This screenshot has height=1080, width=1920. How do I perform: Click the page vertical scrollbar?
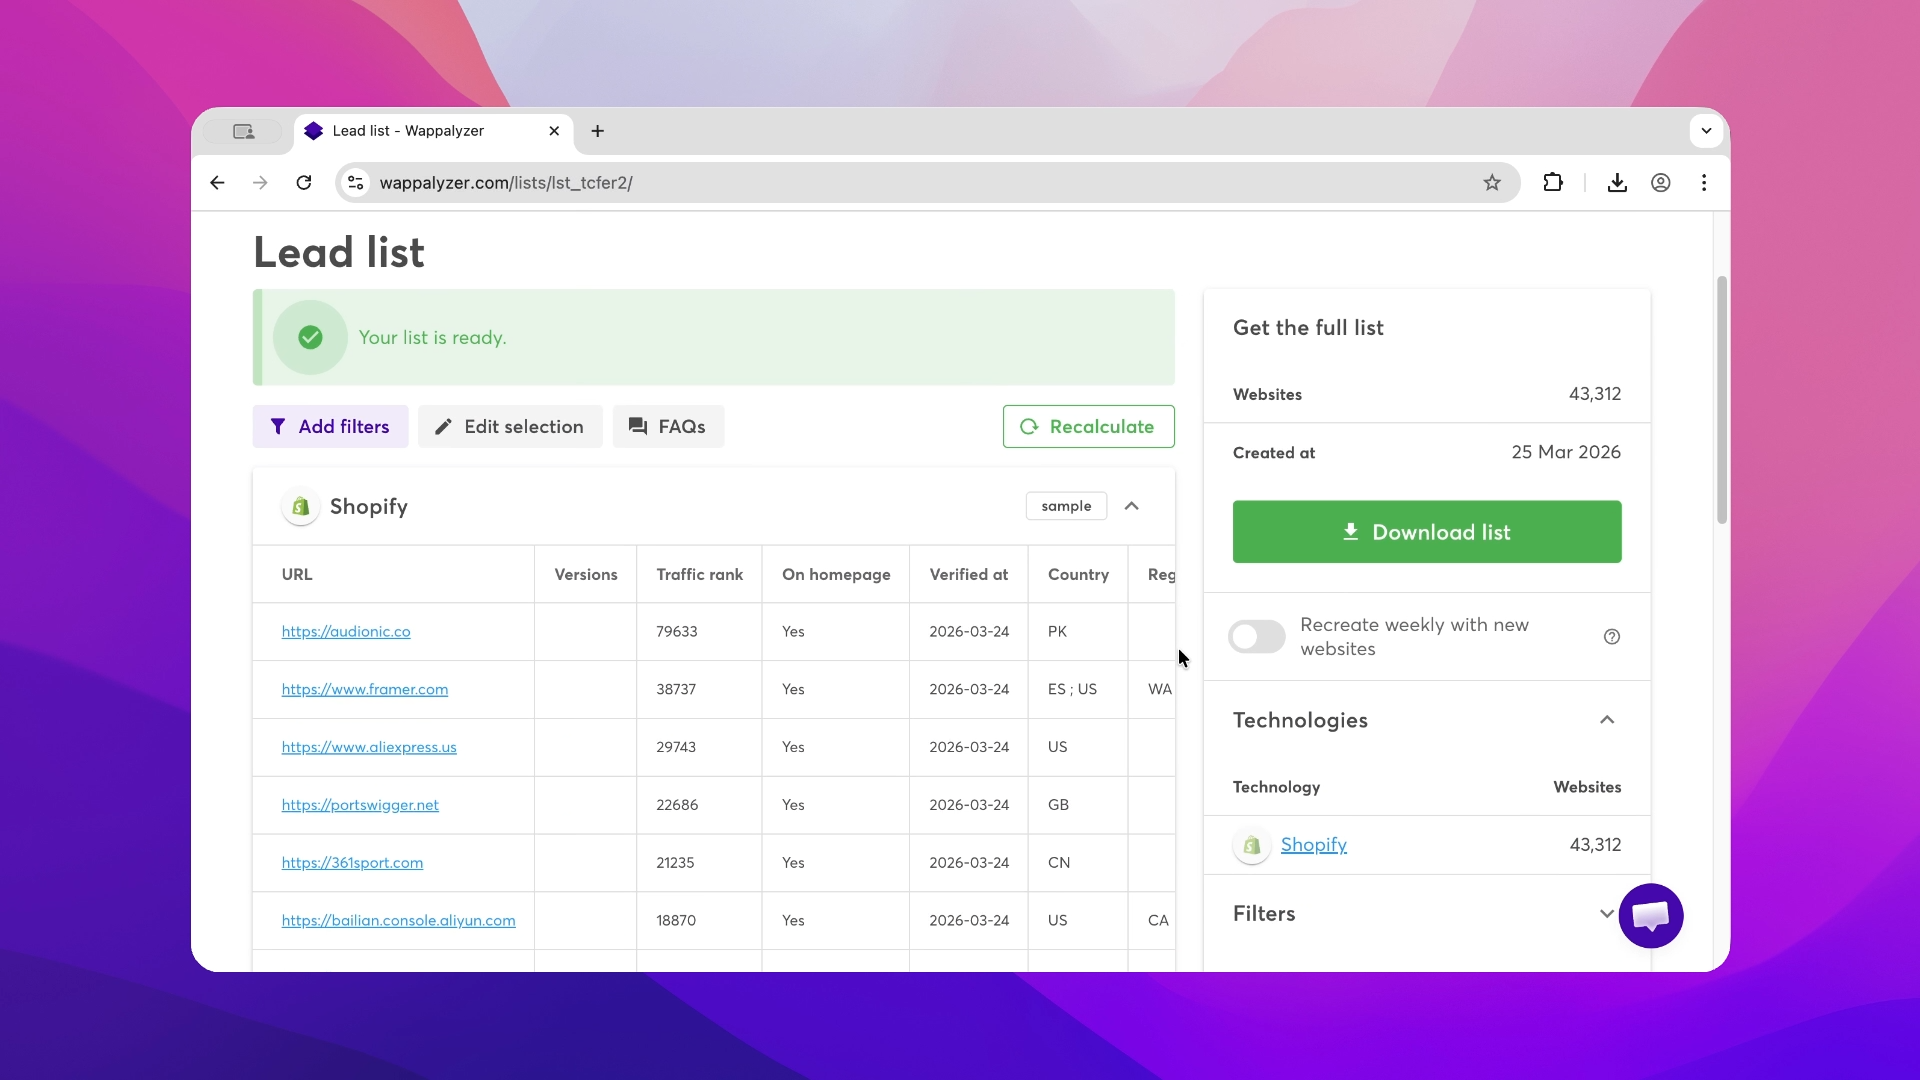tap(1722, 400)
